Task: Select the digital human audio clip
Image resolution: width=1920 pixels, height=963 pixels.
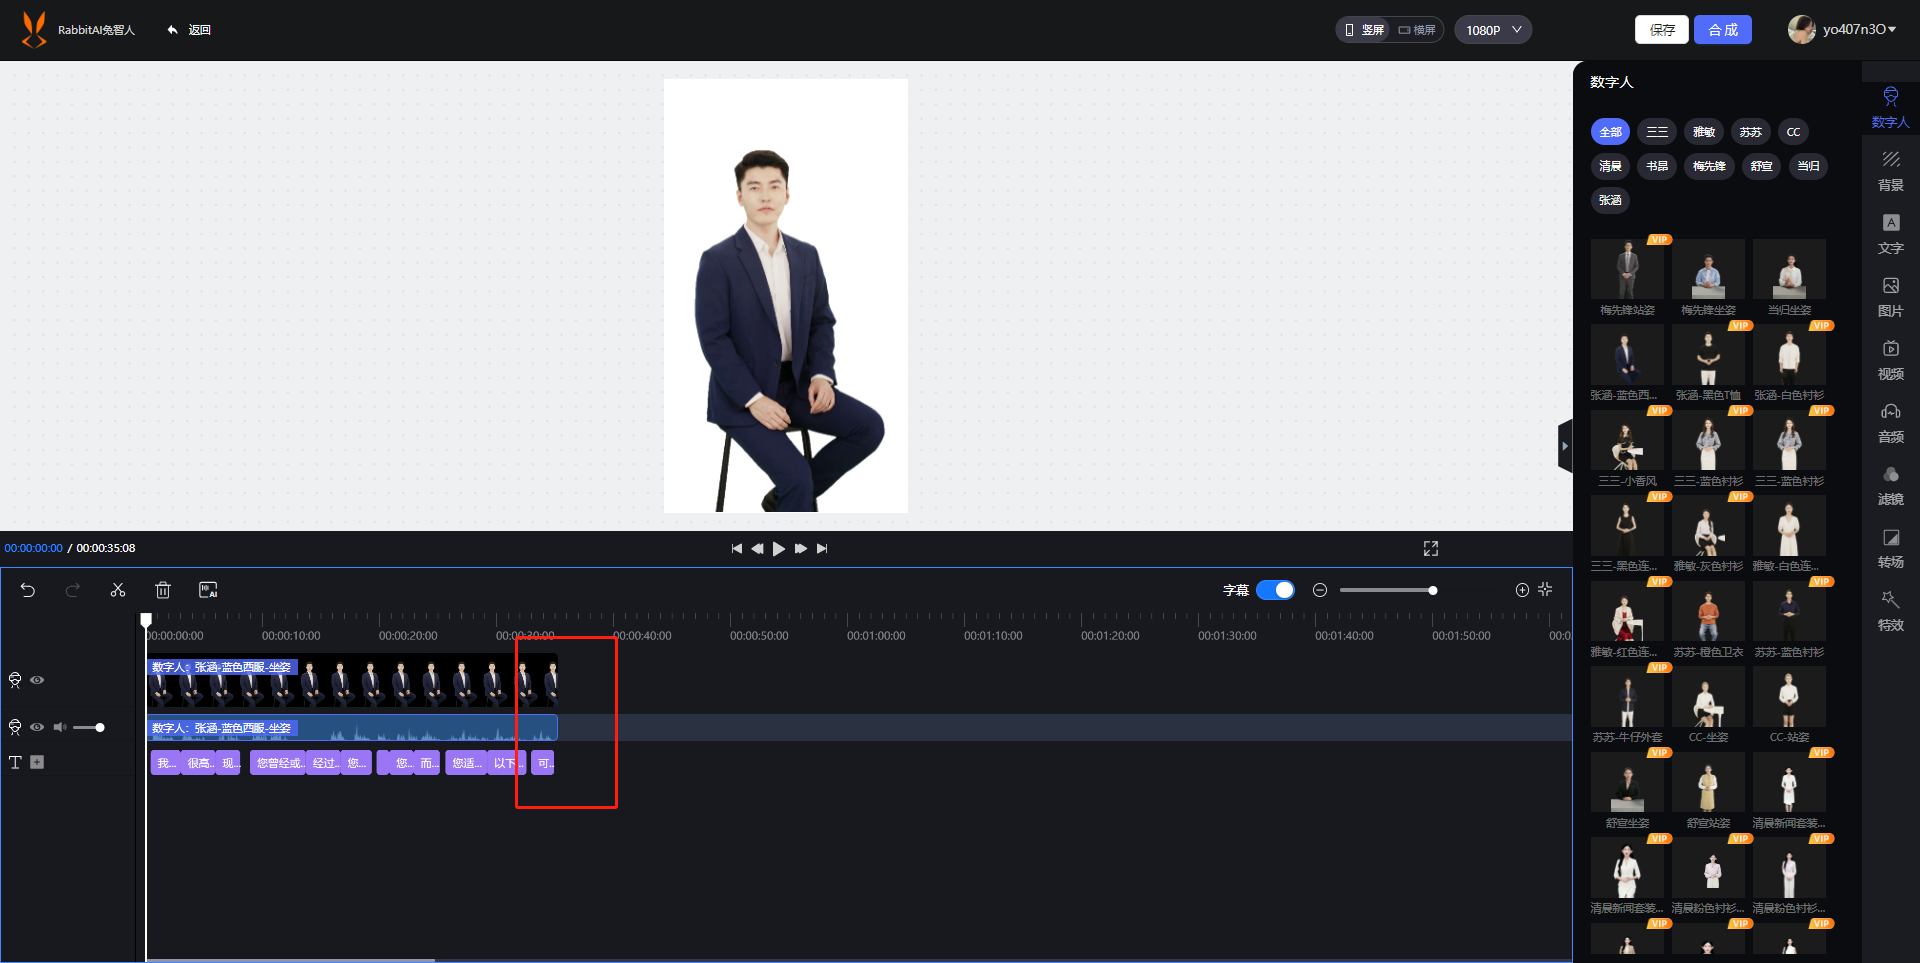Action: 352,728
